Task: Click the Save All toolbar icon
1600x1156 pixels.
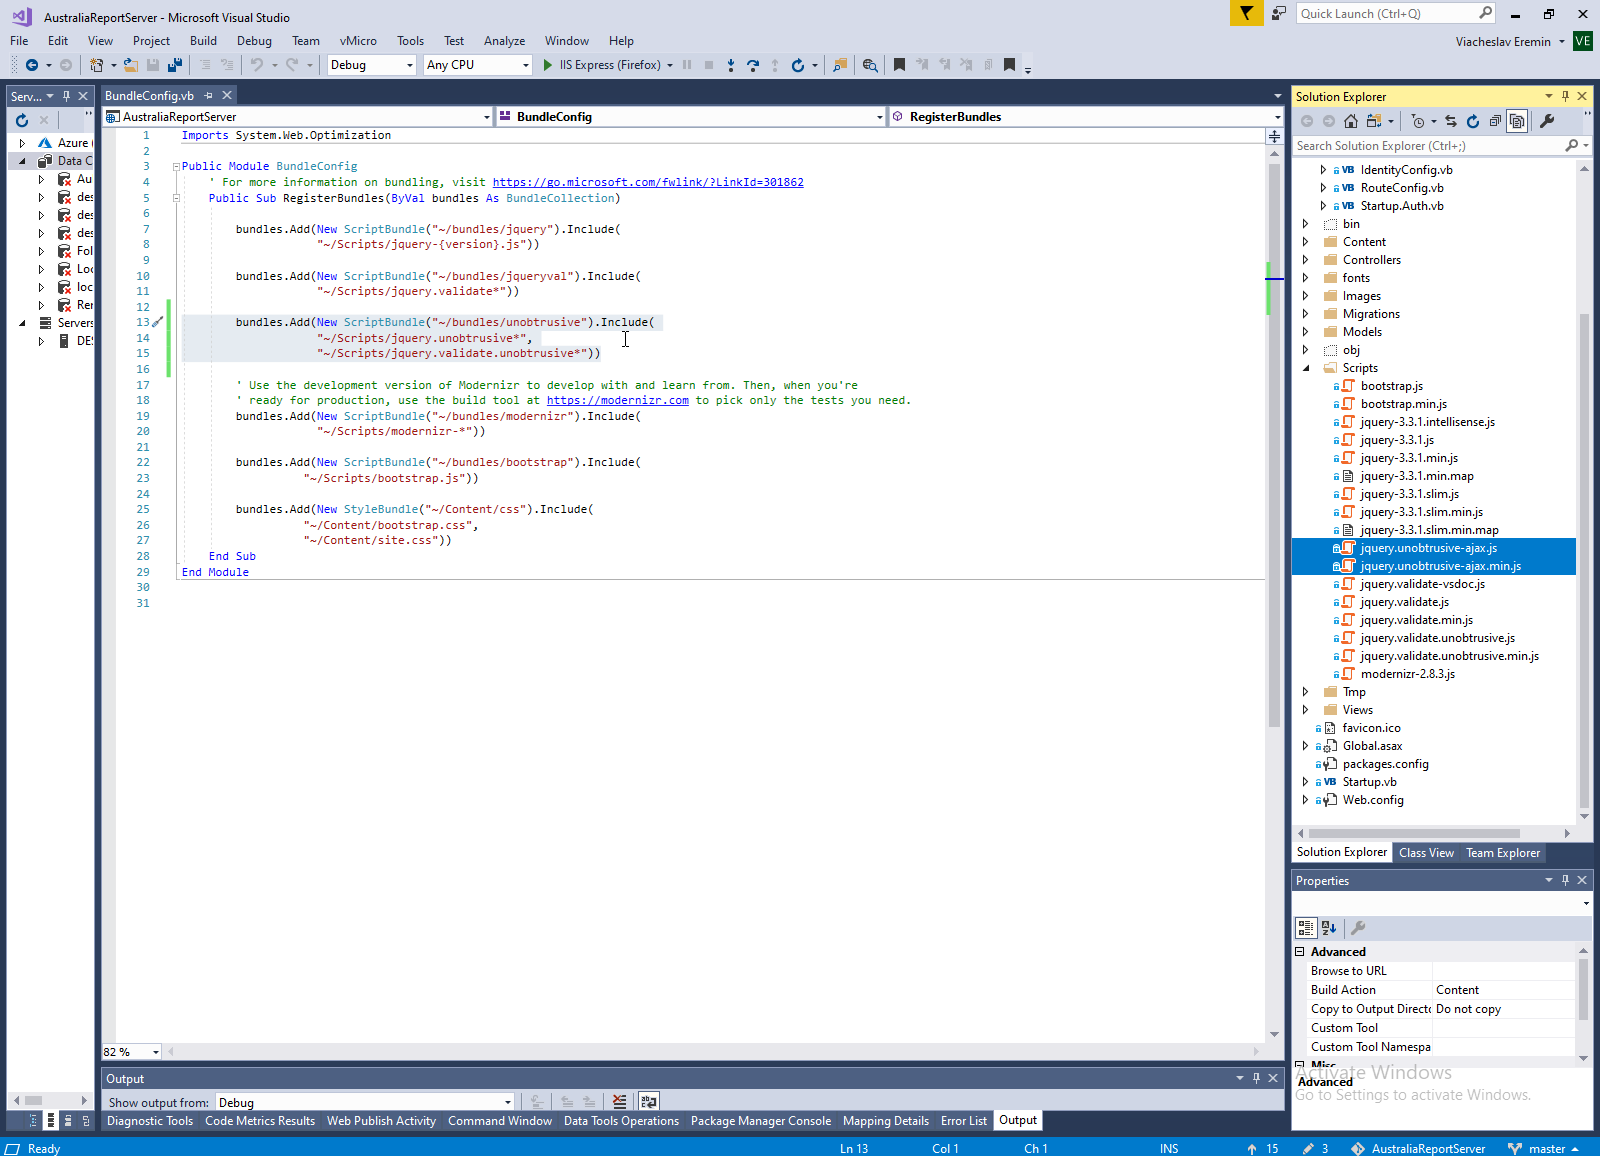Action: point(175,65)
